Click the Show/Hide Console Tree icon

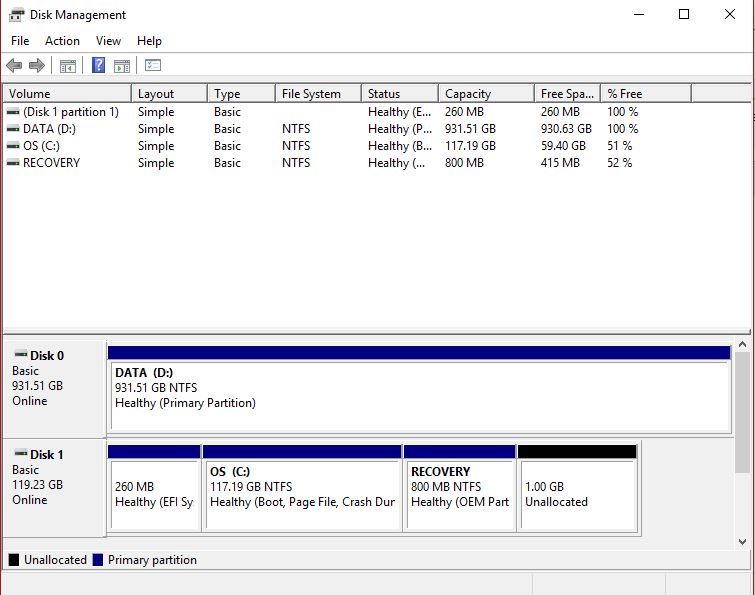67,65
